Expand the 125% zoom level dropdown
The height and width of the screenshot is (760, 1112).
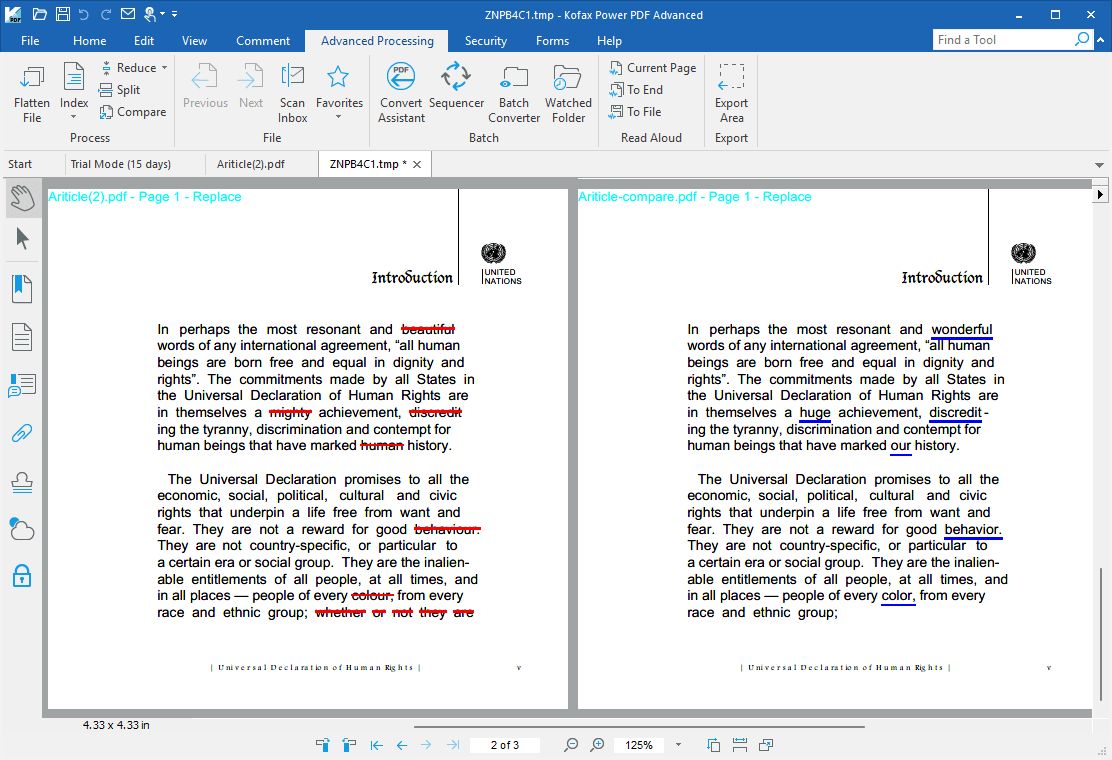point(677,744)
